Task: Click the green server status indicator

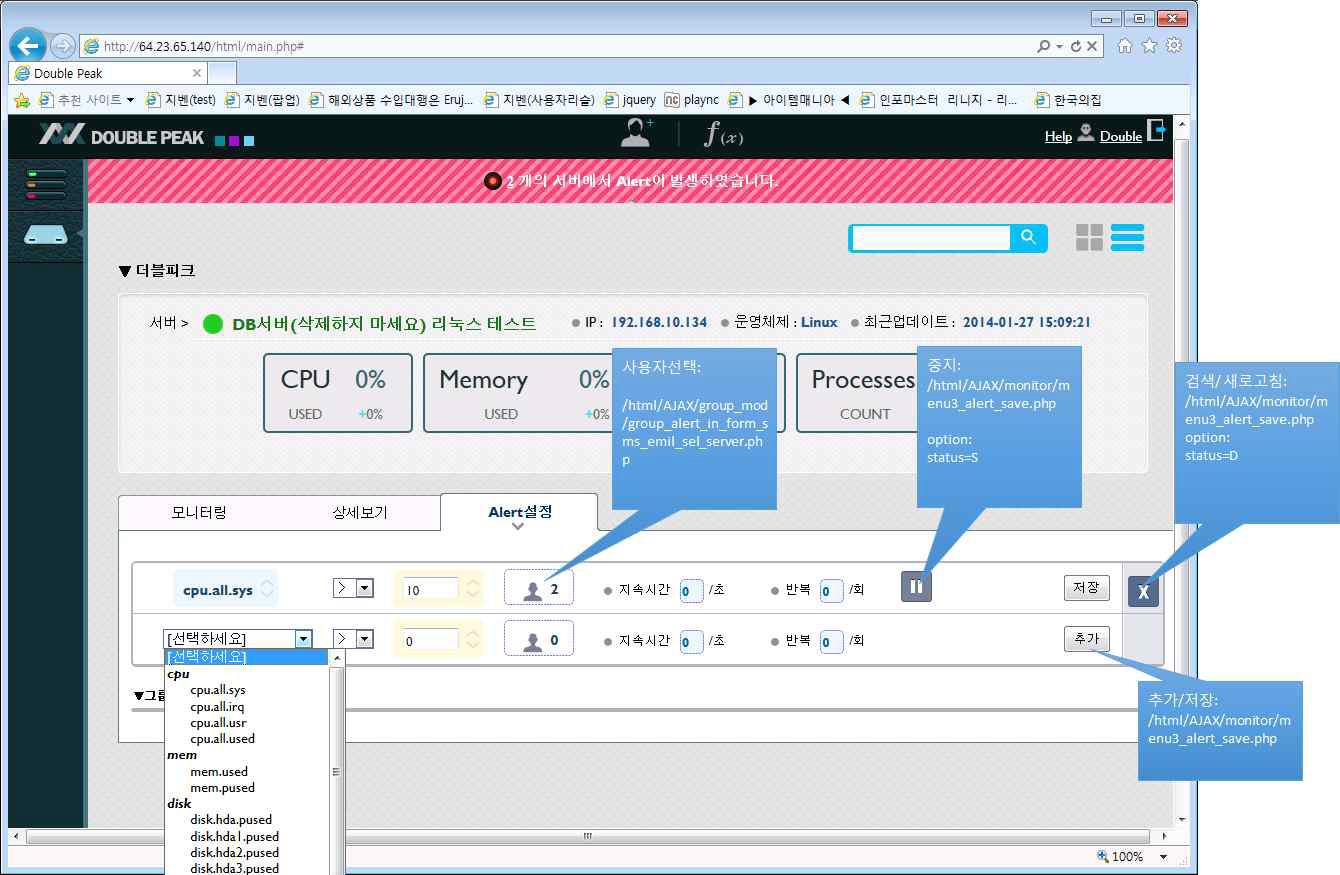Action: click(212, 323)
